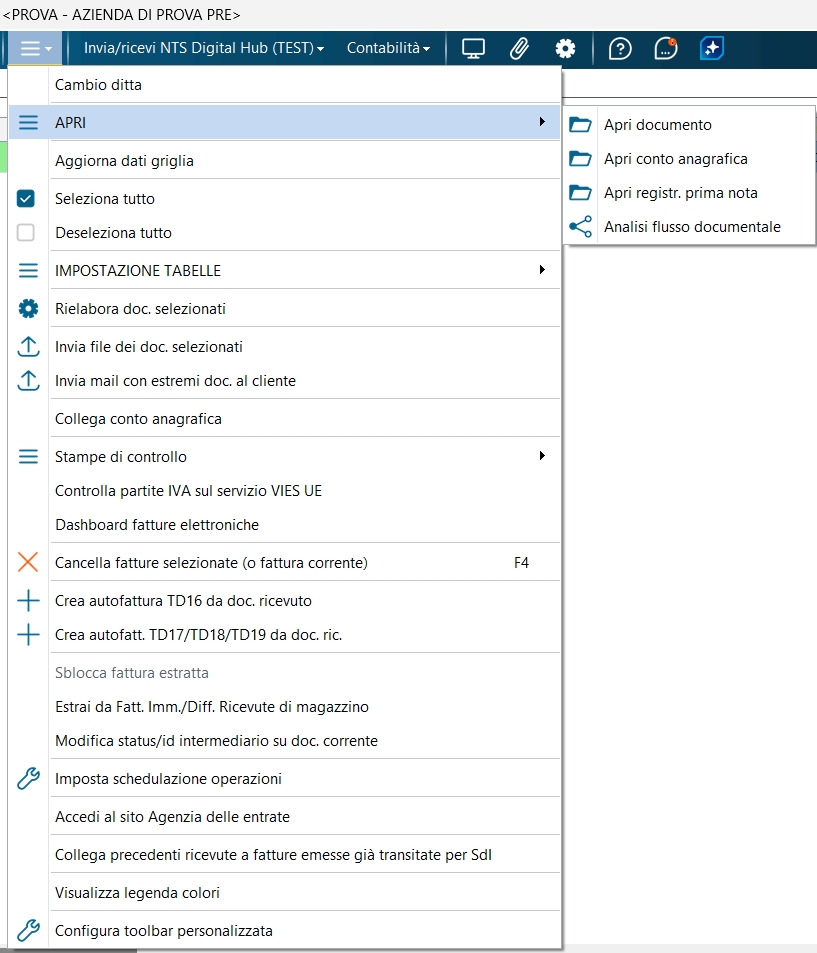The width and height of the screenshot is (817, 953).
Task: Toggle the hamburger main menu button
Action: [x=35, y=48]
